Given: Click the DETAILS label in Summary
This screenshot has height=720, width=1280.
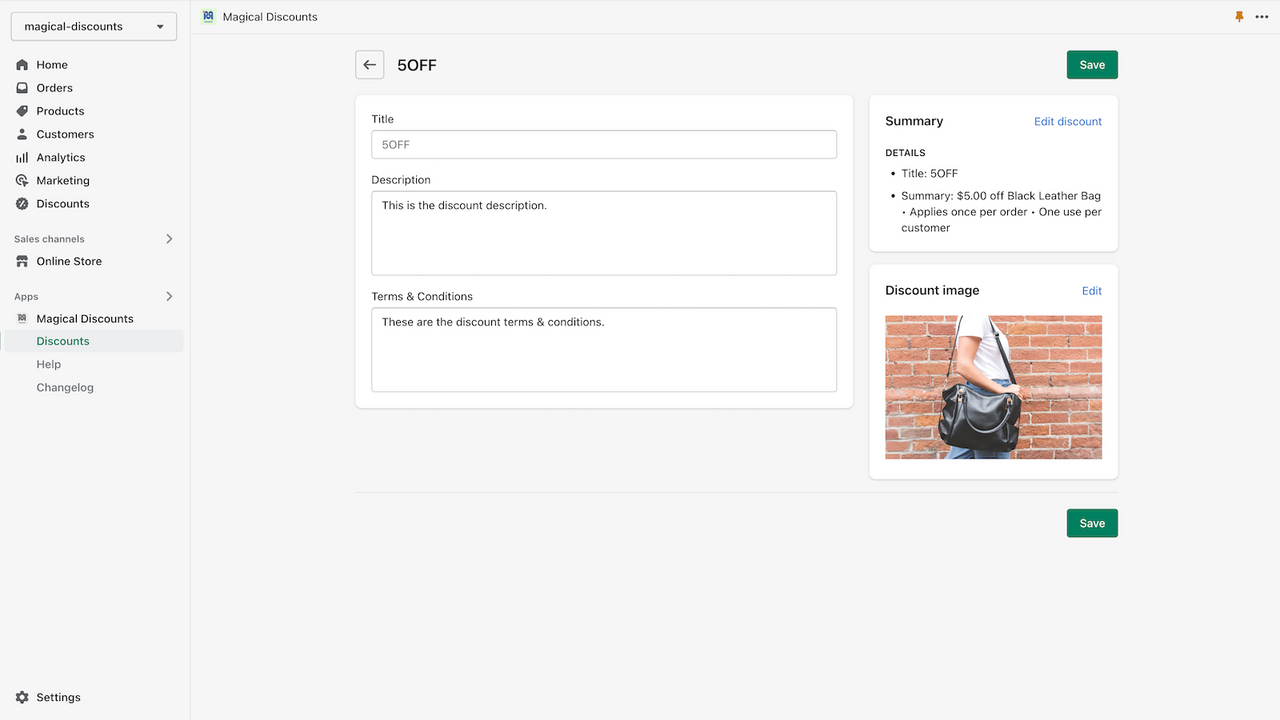Looking at the screenshot, I should pyautogui.click(x=905, y=153).
